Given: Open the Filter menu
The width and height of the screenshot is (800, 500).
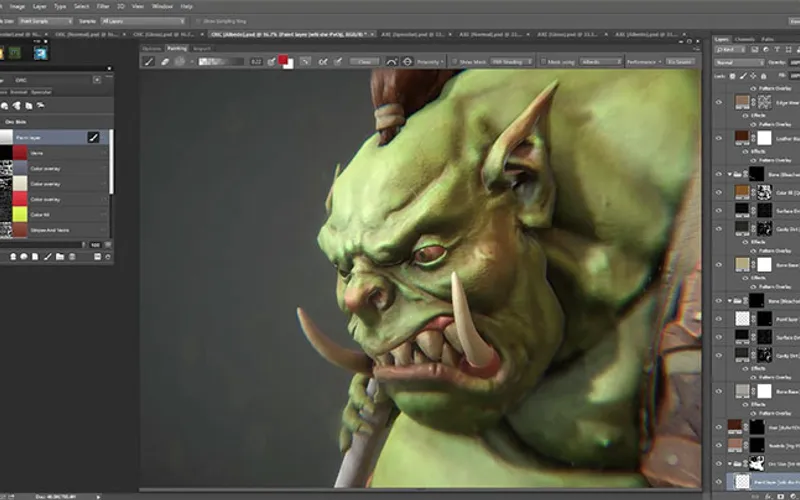Looking at the screenshot, I should point(103,6).
